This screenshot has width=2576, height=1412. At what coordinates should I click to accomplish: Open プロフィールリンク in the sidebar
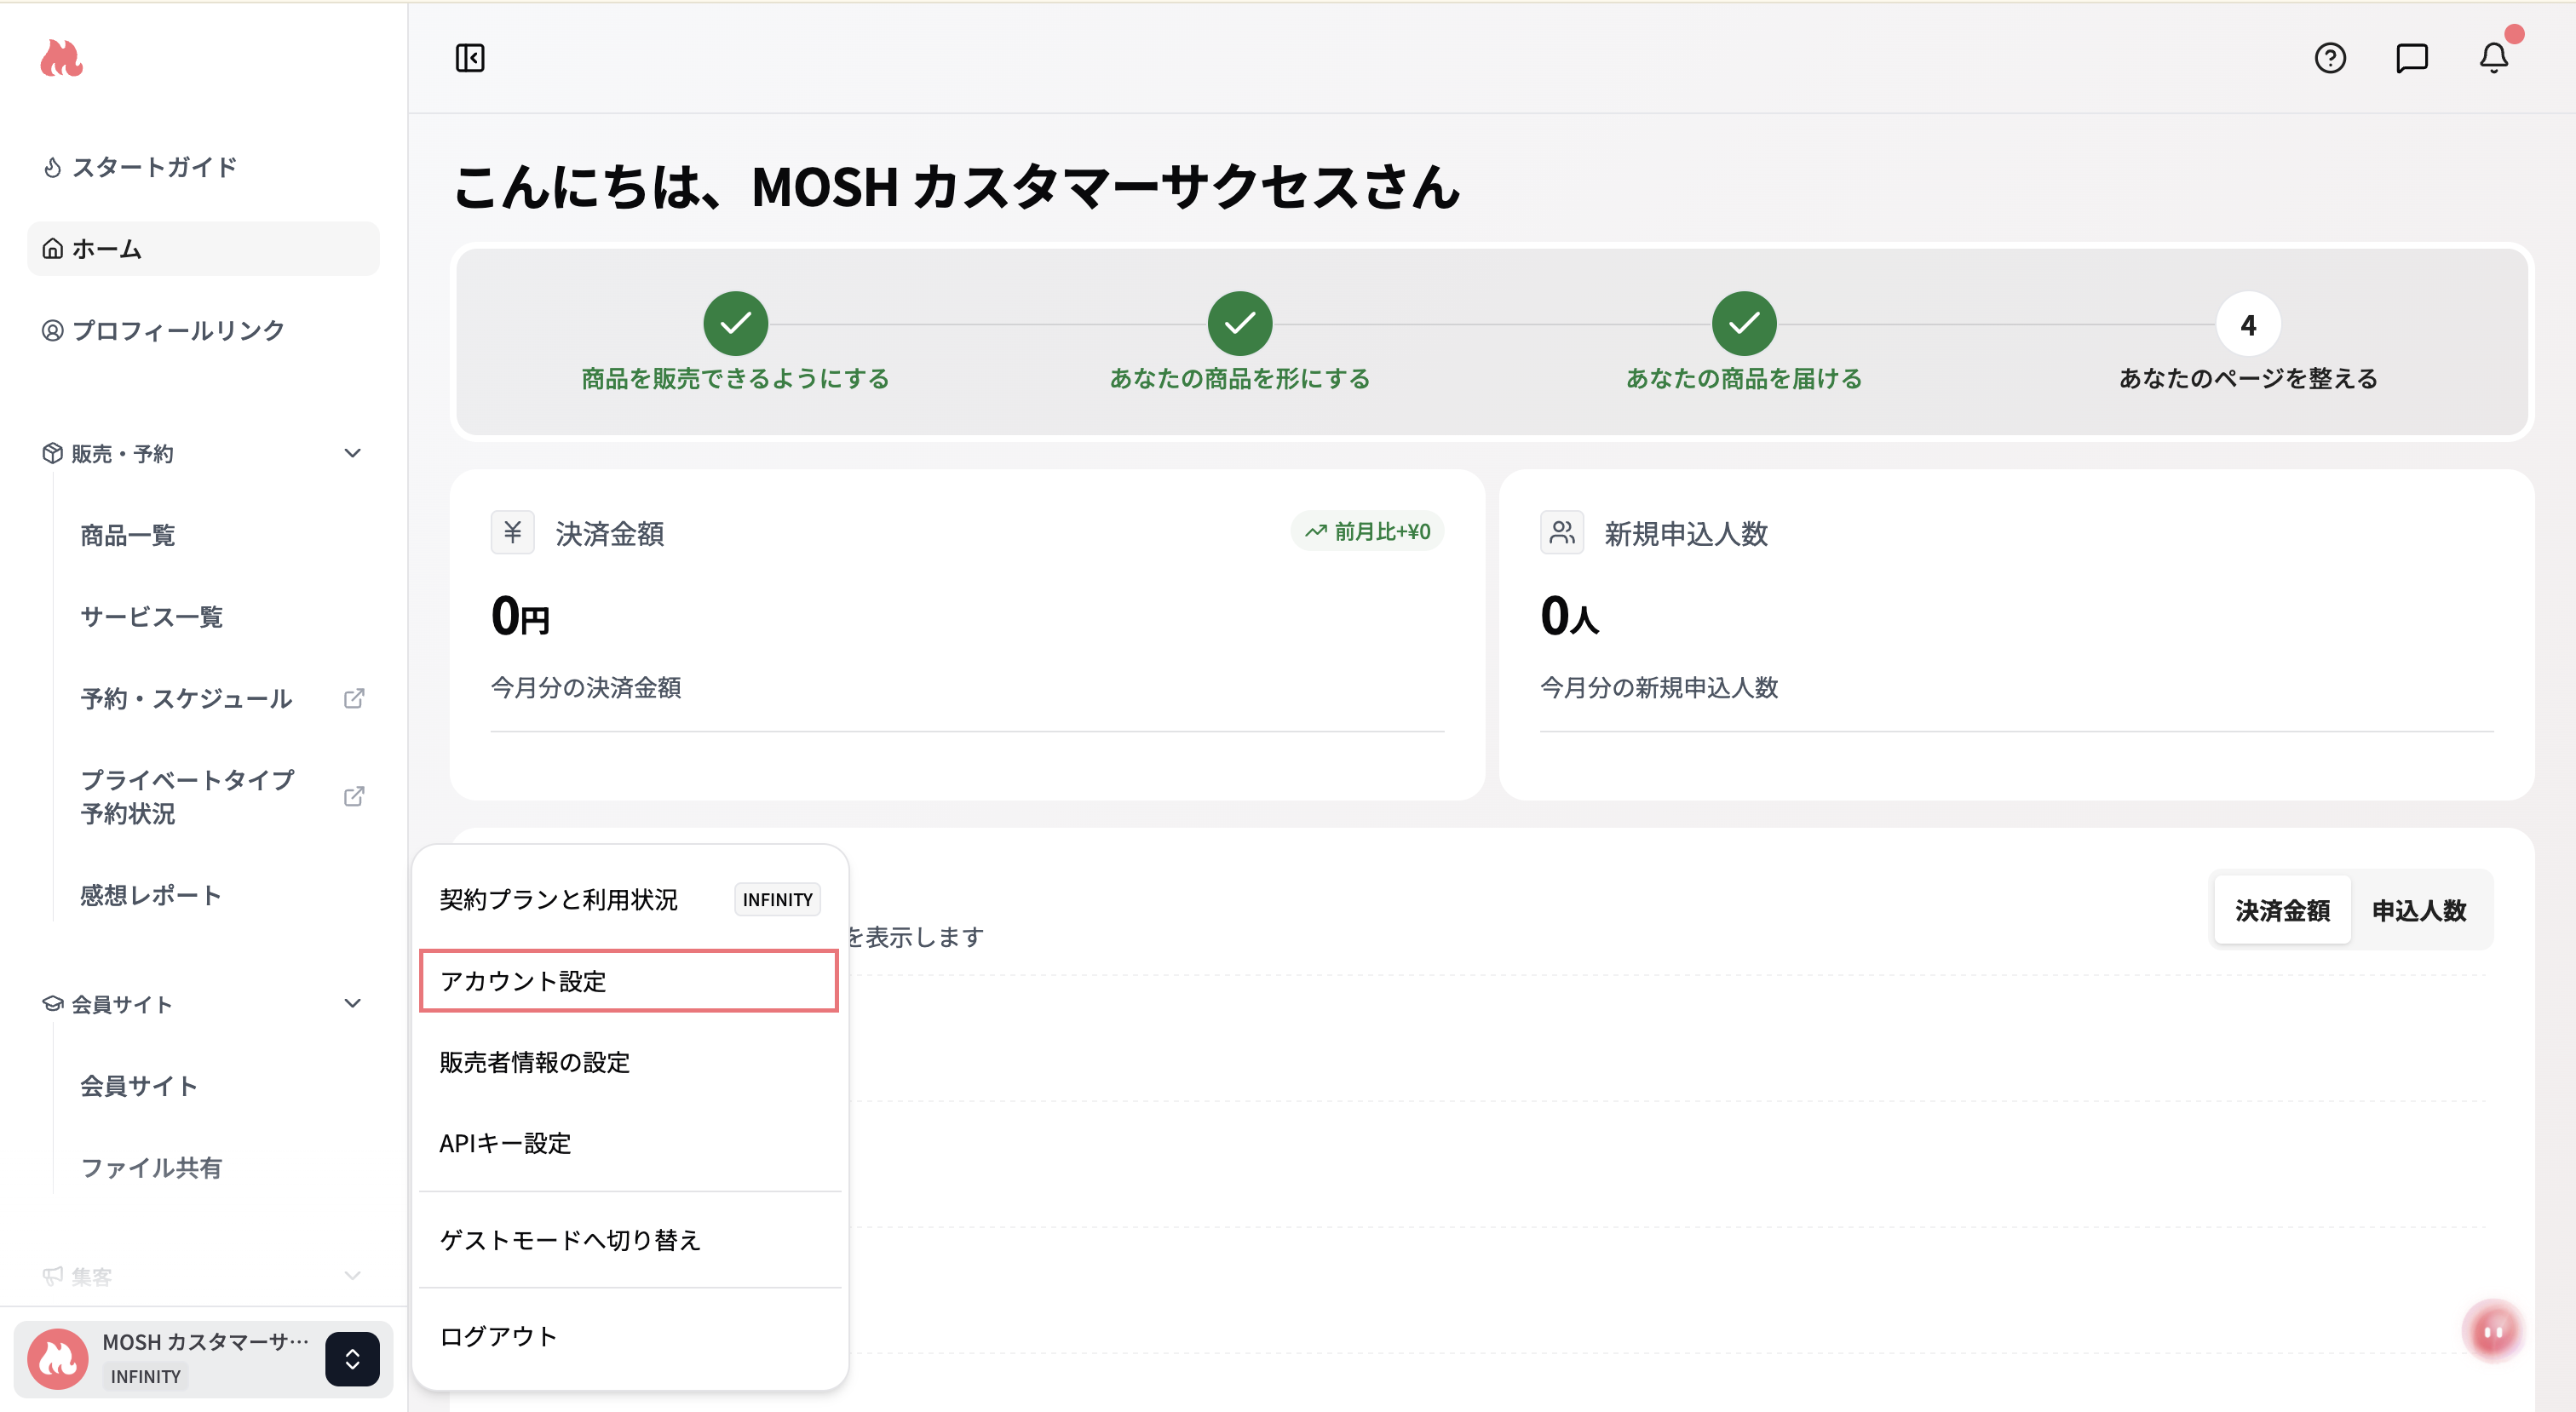click(x=204, y=330)
